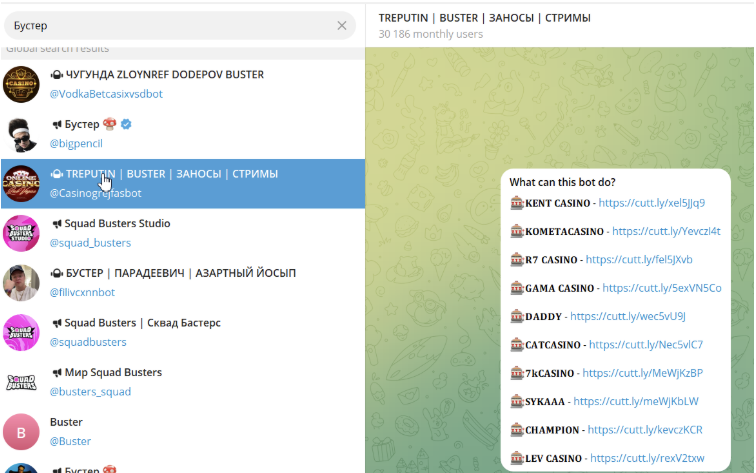Select the Squad Busters Studio result
The width and height of the screenshot is (756, 473).
pyautogui.click(x=183, y=233)
